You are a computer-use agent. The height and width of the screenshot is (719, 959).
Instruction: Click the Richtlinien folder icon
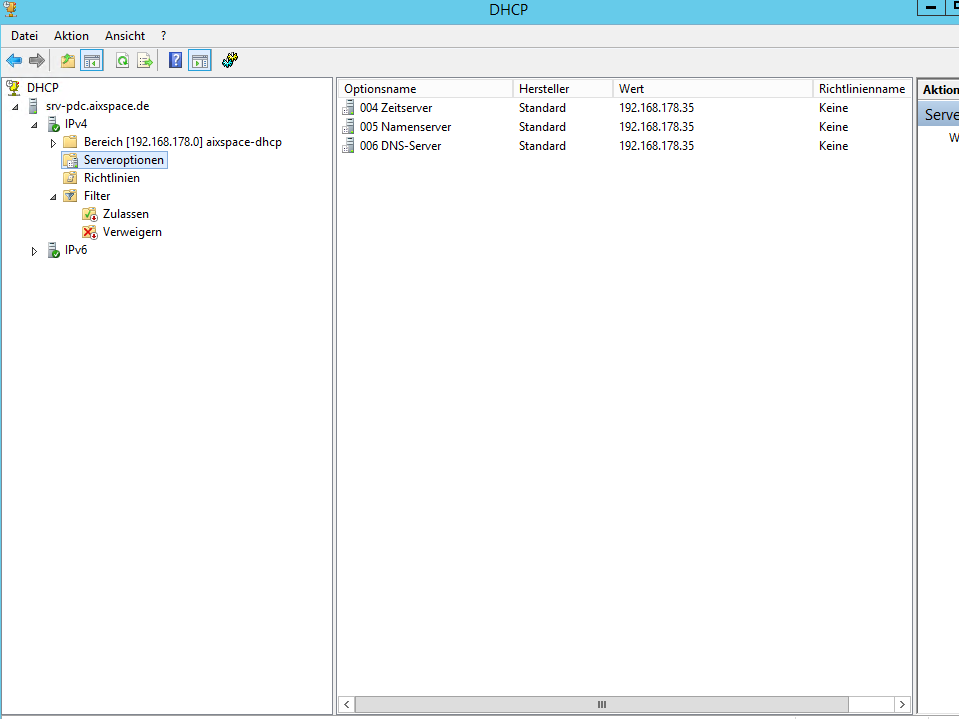(x=70, y=178)
